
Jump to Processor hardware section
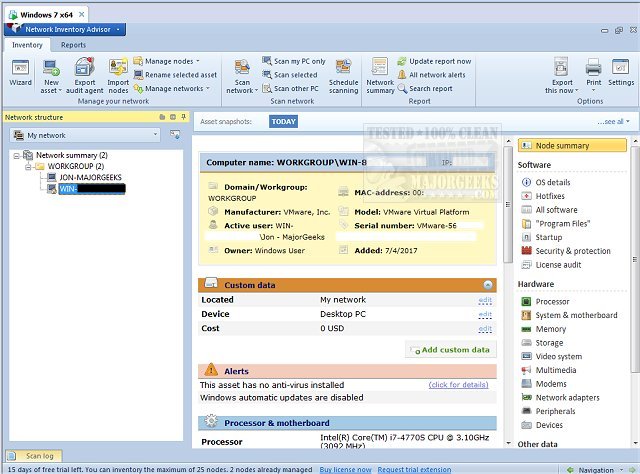[545, 302]
